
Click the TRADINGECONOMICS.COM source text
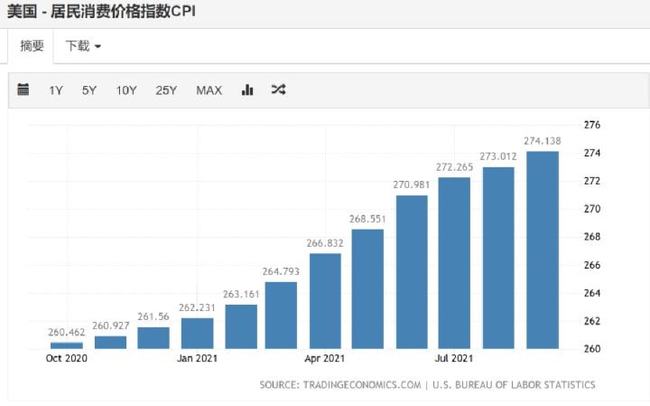click(362, 385)
